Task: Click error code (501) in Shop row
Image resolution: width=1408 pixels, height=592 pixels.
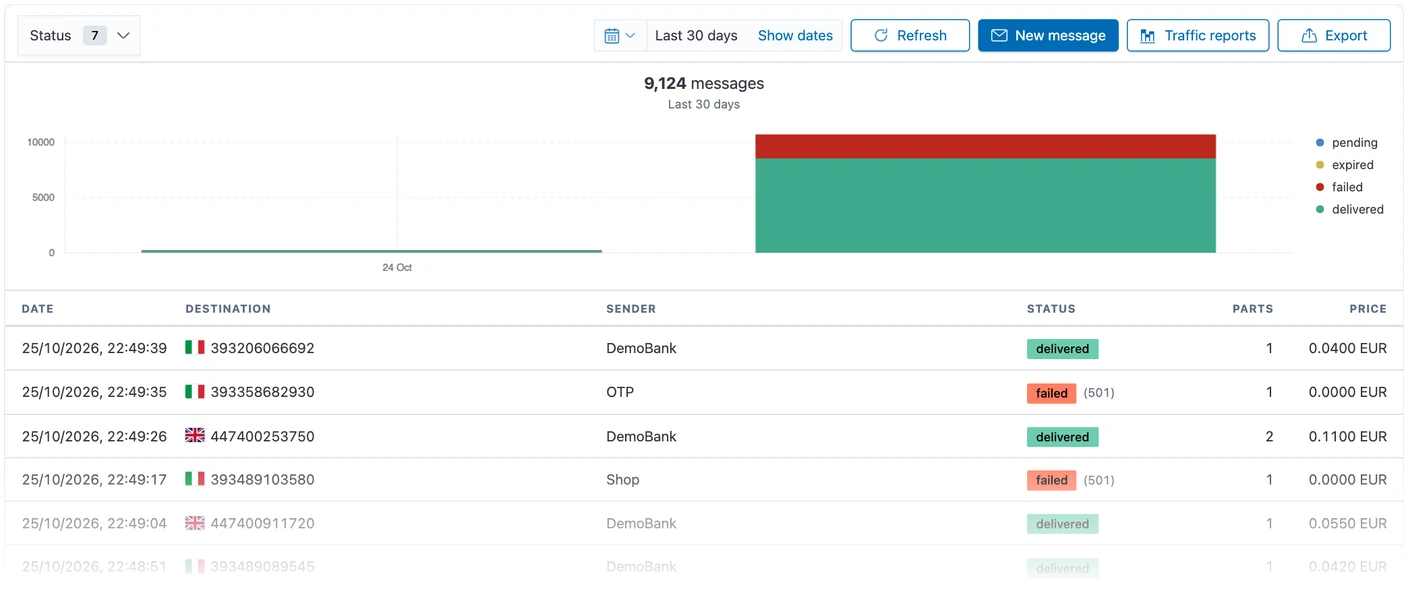Action: click(x=1099, y=480)
